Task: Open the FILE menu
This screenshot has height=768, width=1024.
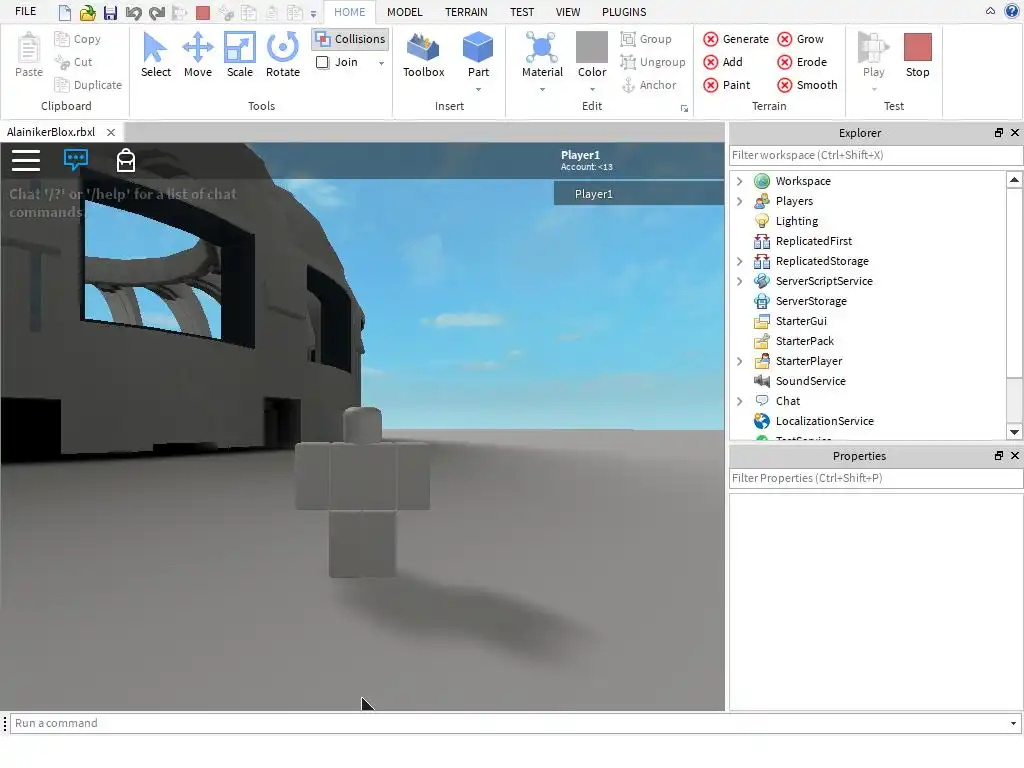Action: 25,12
